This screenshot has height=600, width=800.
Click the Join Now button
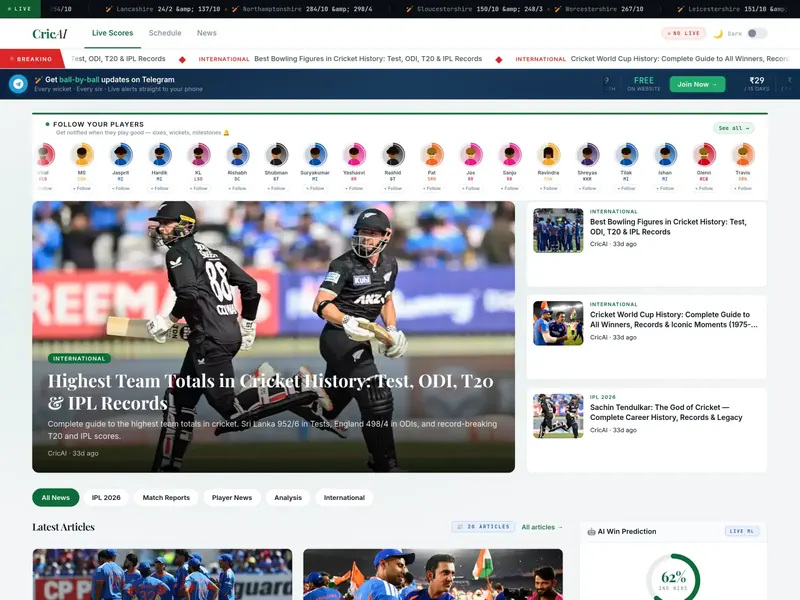click(697, 84)
